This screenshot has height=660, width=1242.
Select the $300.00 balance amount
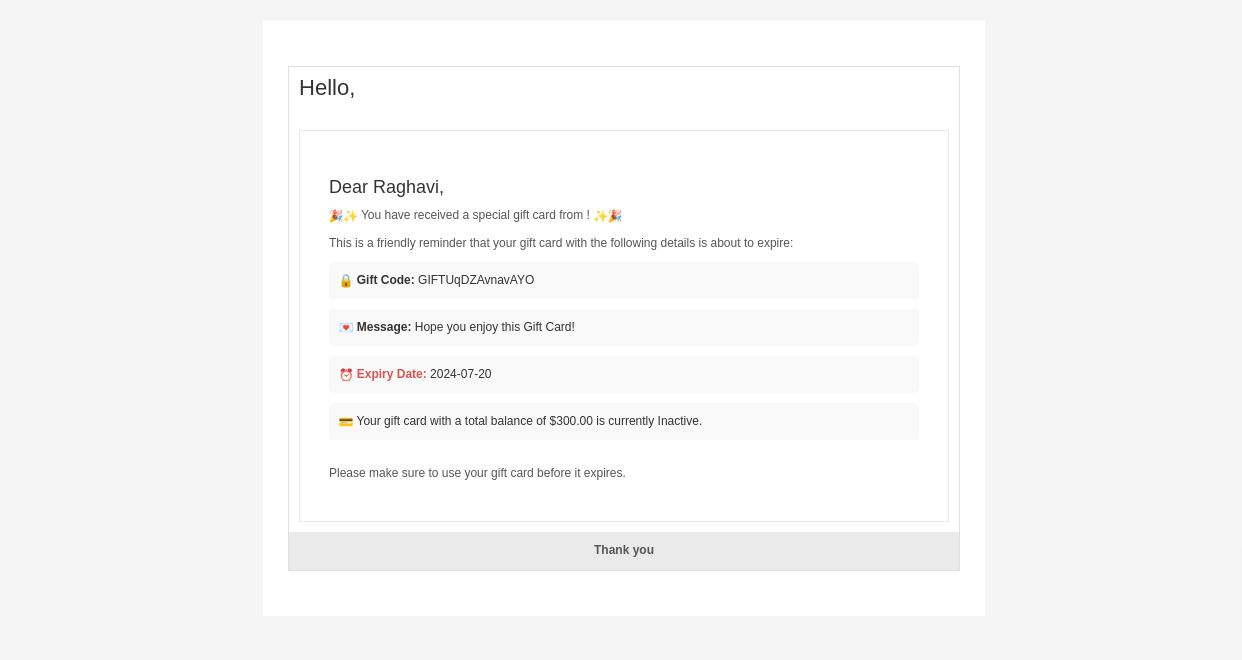coord(571,421)
